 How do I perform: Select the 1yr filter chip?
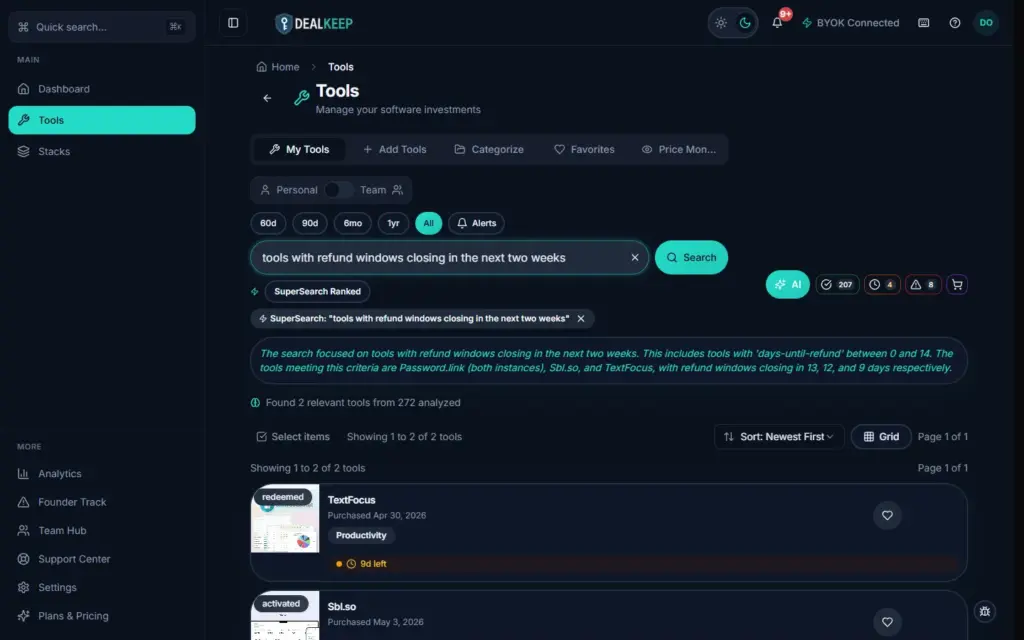(x=393, y=223)
